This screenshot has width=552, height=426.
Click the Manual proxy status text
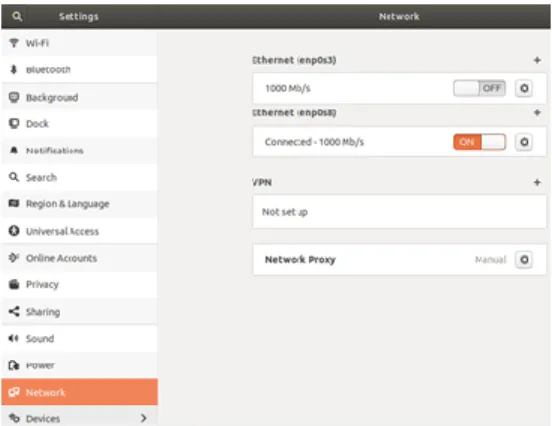(490, 259)
